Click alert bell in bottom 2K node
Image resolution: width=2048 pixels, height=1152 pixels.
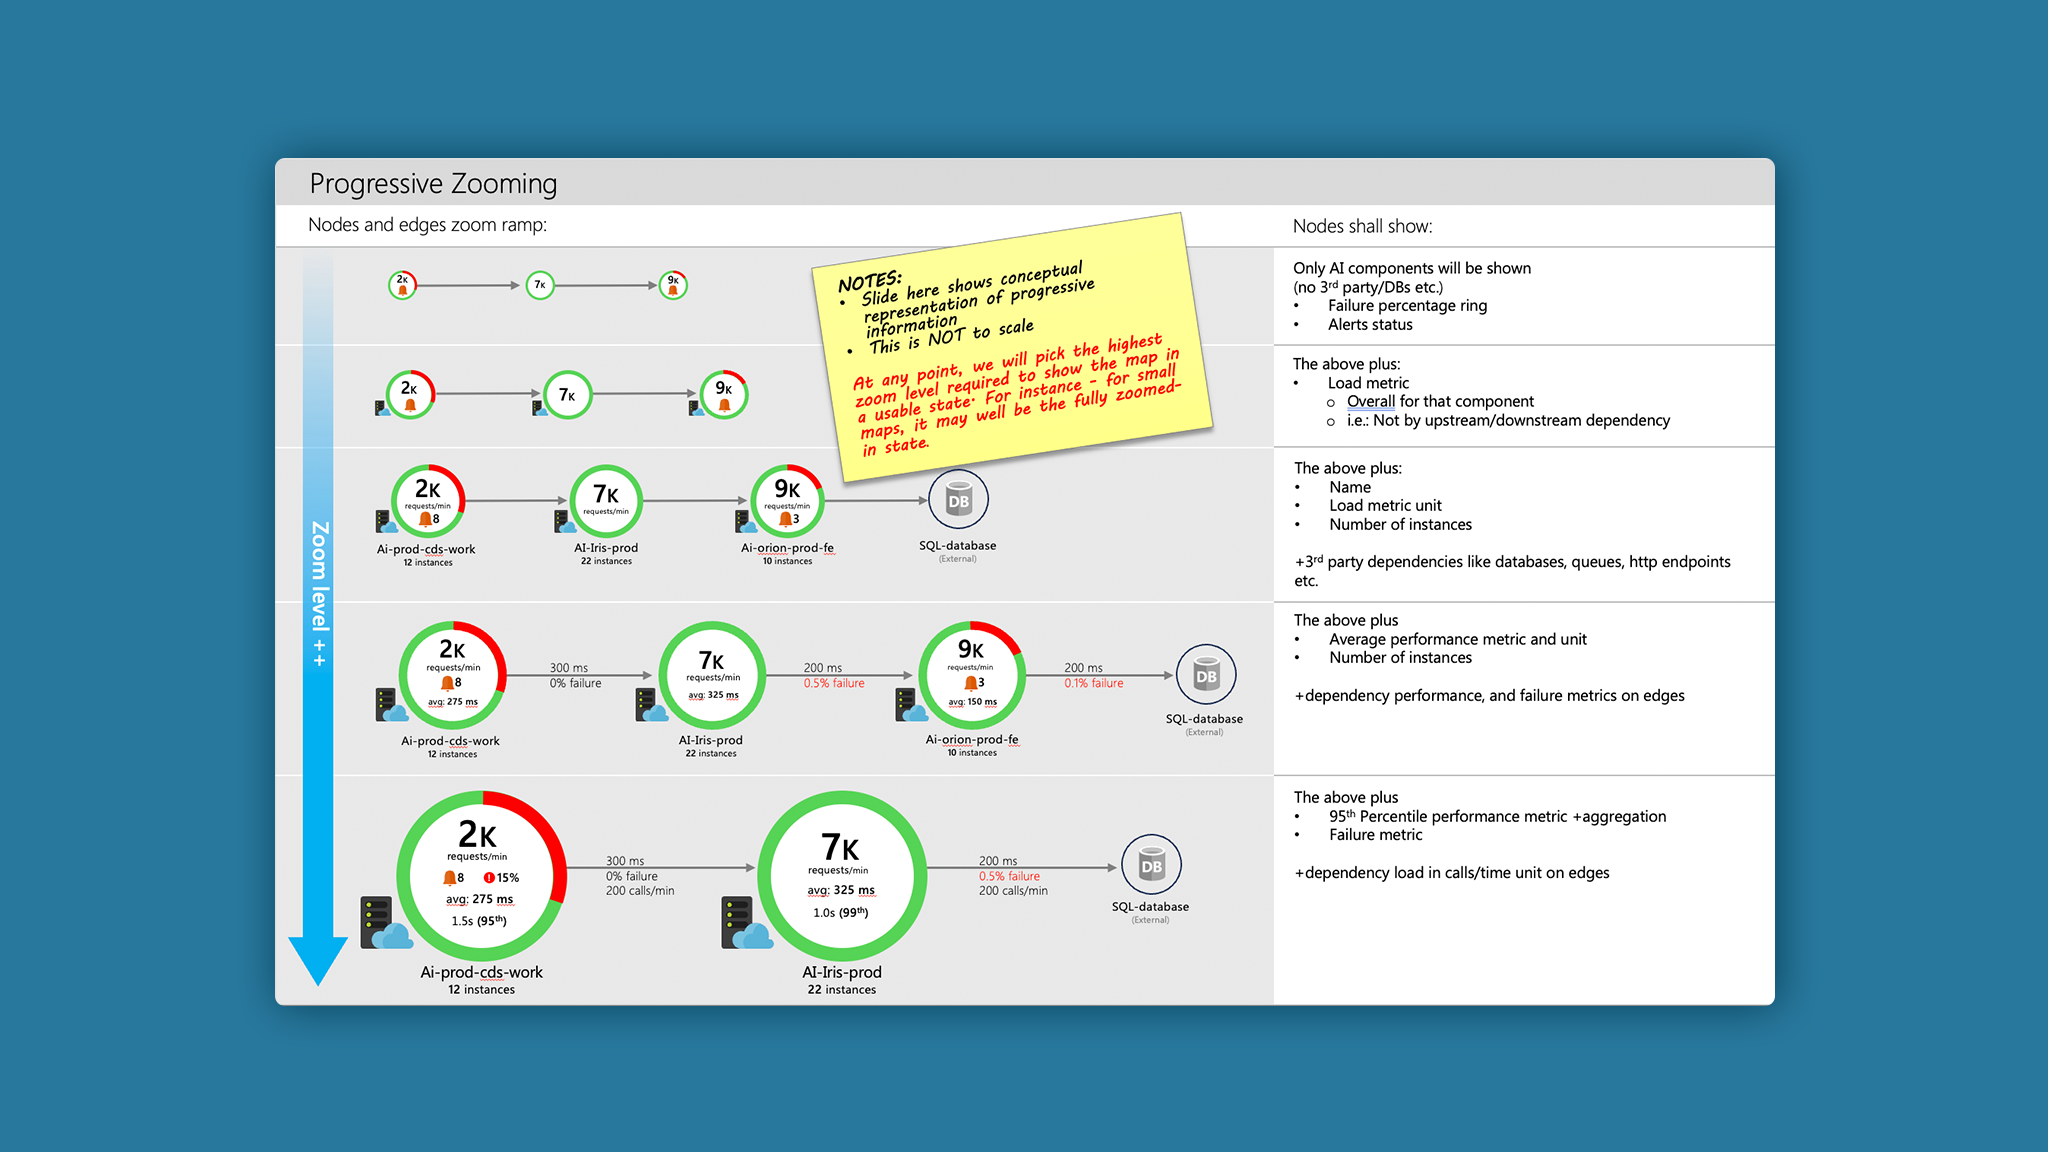(x=450, y=878)
